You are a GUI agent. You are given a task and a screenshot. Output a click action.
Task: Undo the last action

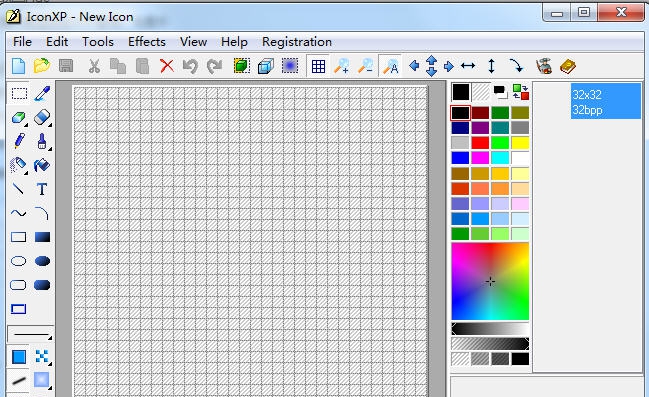(190, 66)
